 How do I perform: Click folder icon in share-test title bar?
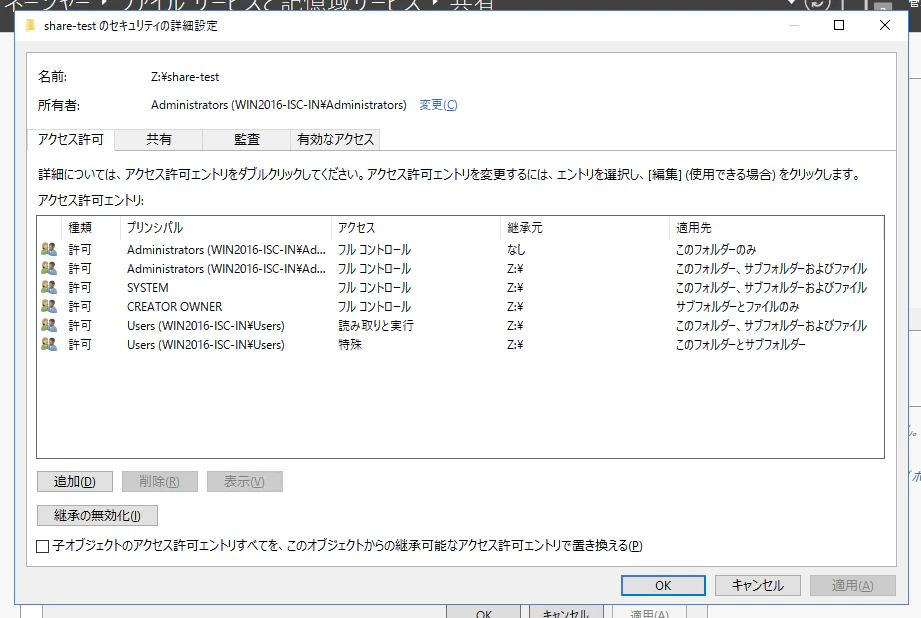31,25
